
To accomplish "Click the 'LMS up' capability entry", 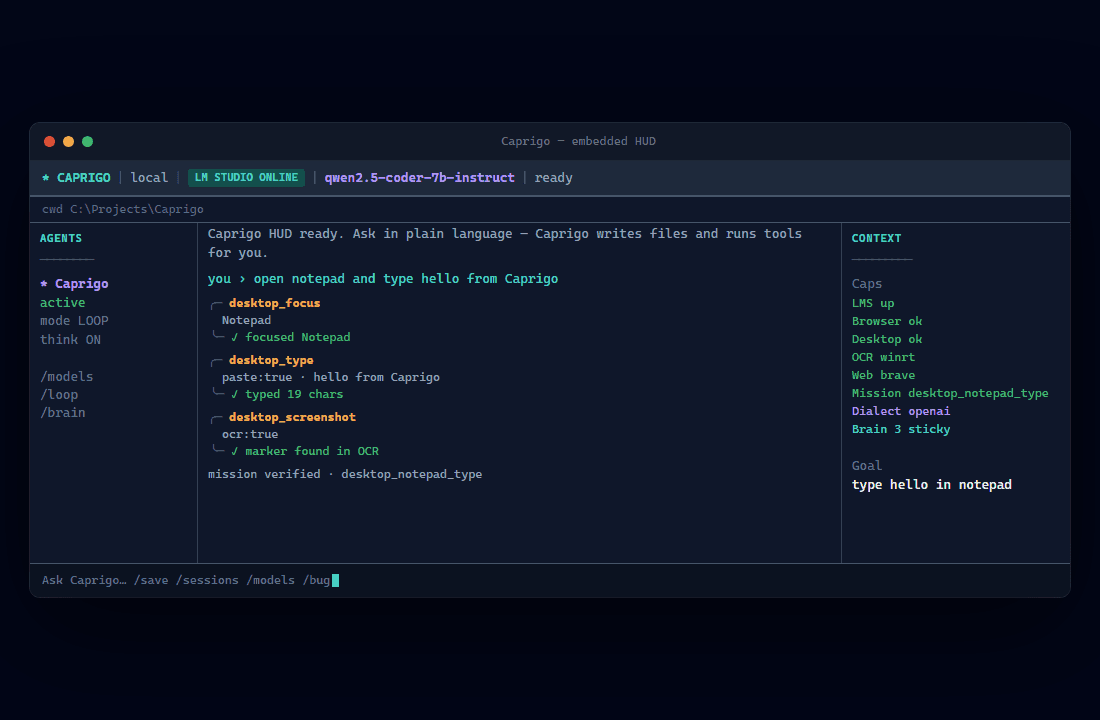I will [873, 303].
